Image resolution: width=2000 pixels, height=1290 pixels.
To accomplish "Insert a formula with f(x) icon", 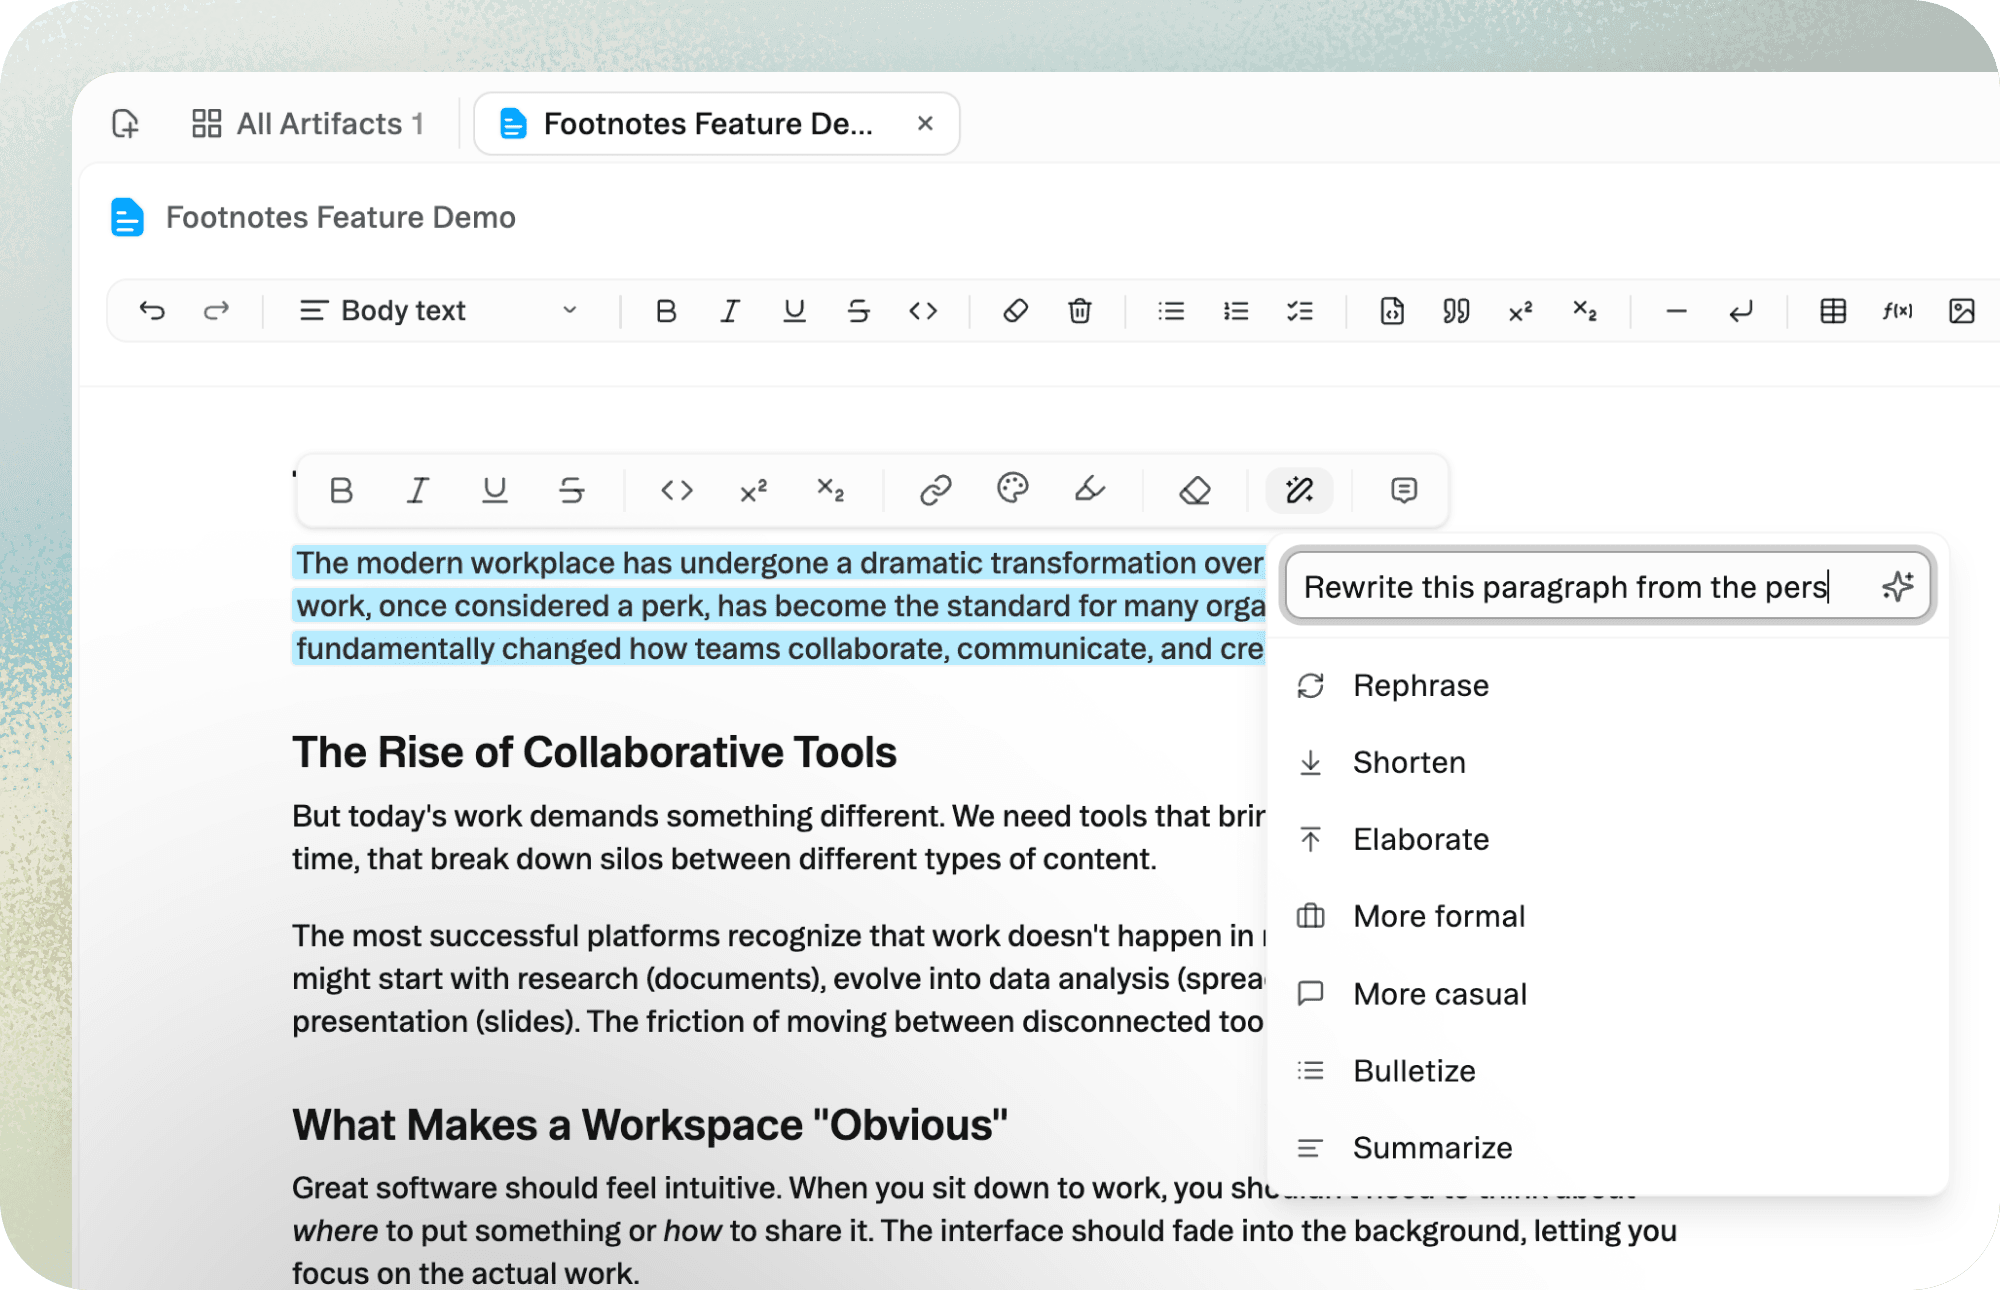I will pyautogui.click(x=1897, y=311).
